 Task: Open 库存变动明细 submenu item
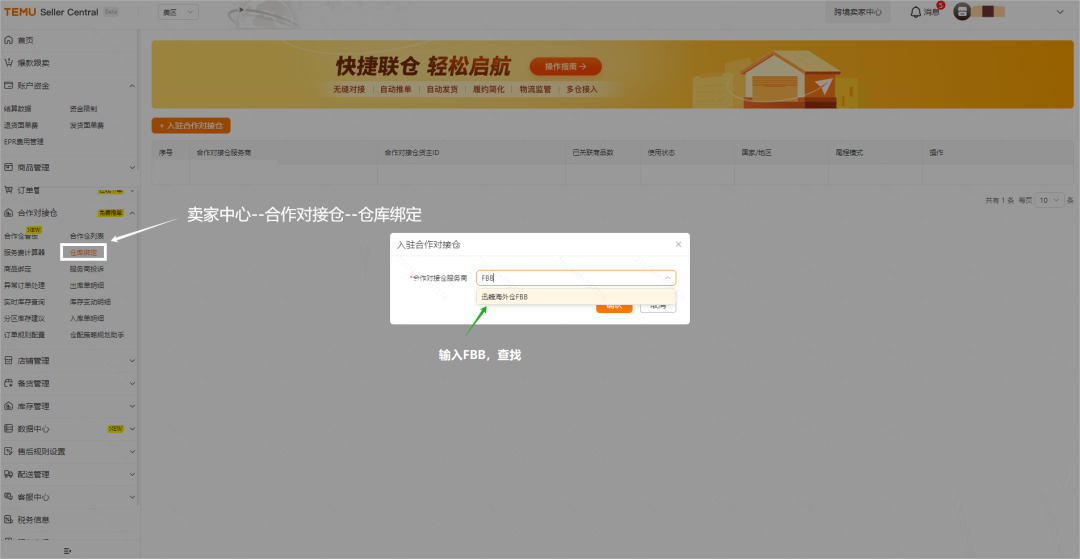(90, 302)
